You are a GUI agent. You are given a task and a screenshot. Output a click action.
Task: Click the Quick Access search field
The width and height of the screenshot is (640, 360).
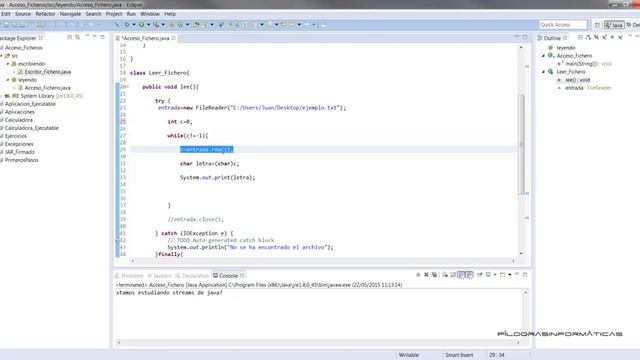563,24
